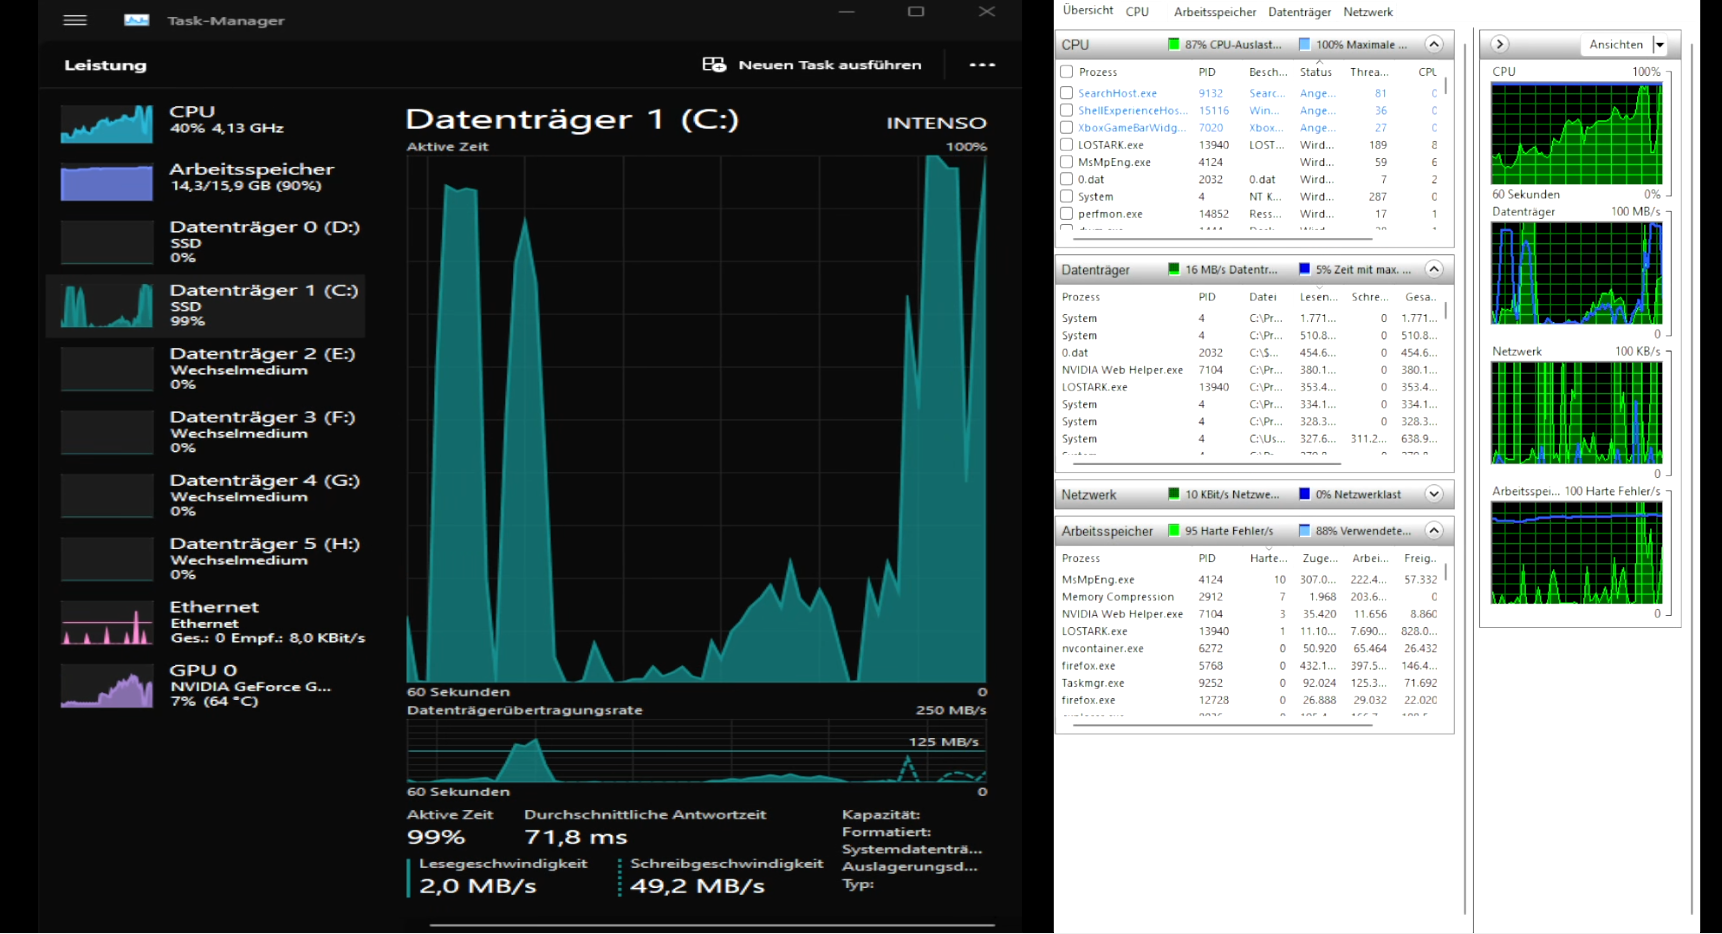Tick the XboxGameBarWidget process checkbox

click(x=1067, y=127)
